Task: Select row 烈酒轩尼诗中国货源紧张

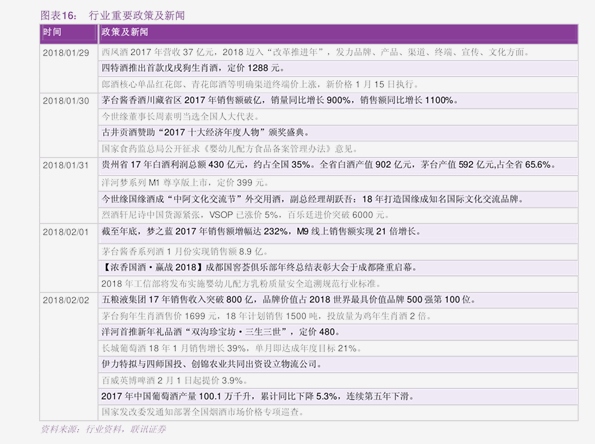Action: click(x=338, y=215)
